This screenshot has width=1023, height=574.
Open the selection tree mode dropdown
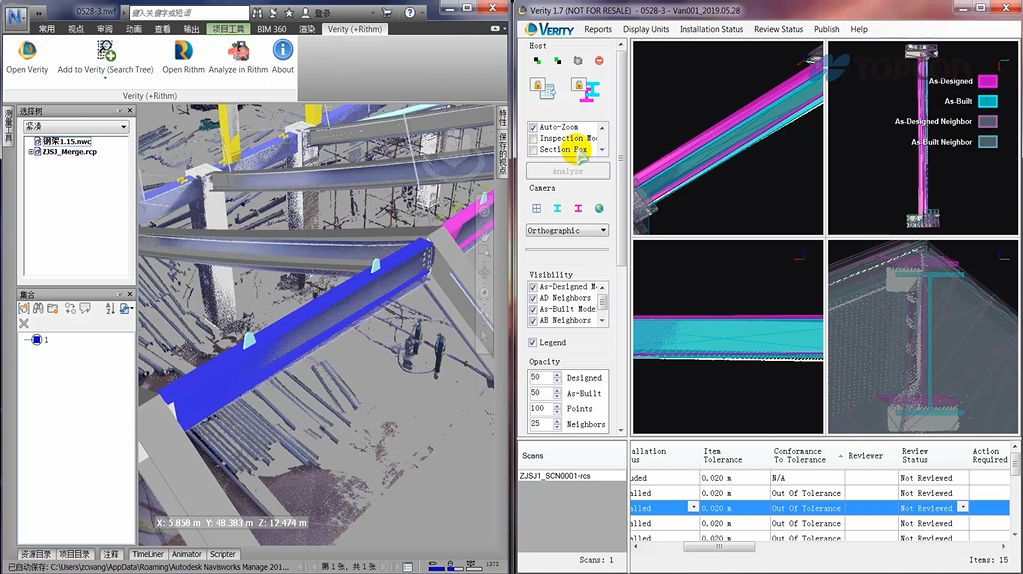[76, 127]
